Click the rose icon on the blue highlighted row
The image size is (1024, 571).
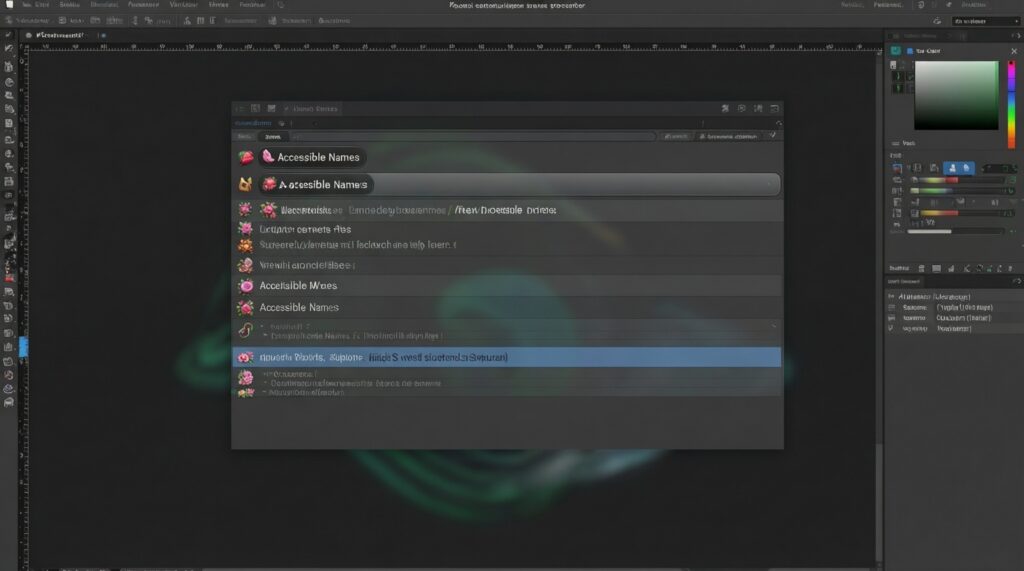point(245,357)
